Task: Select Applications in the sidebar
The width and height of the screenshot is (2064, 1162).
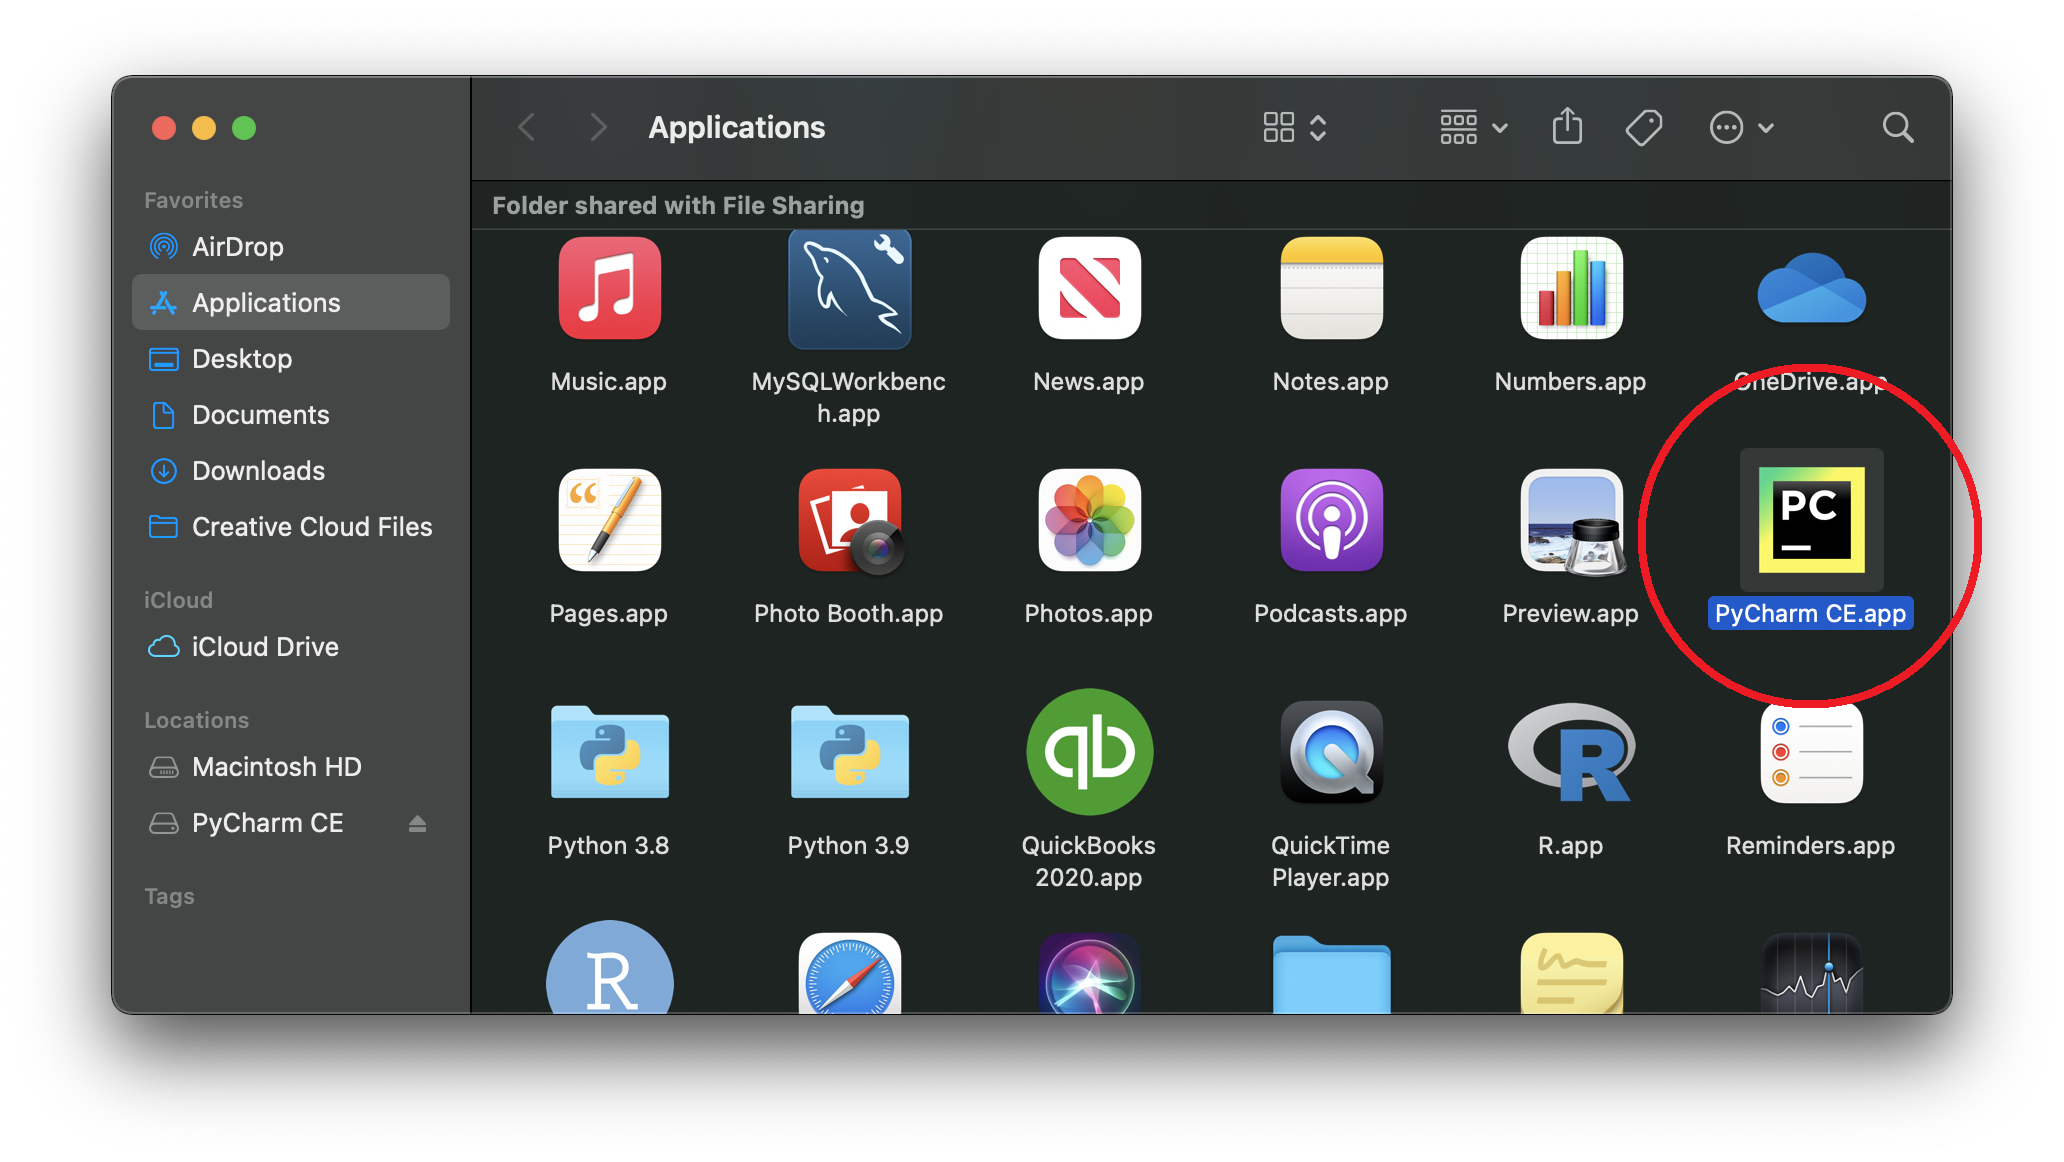Action: [x=291, y=302]
